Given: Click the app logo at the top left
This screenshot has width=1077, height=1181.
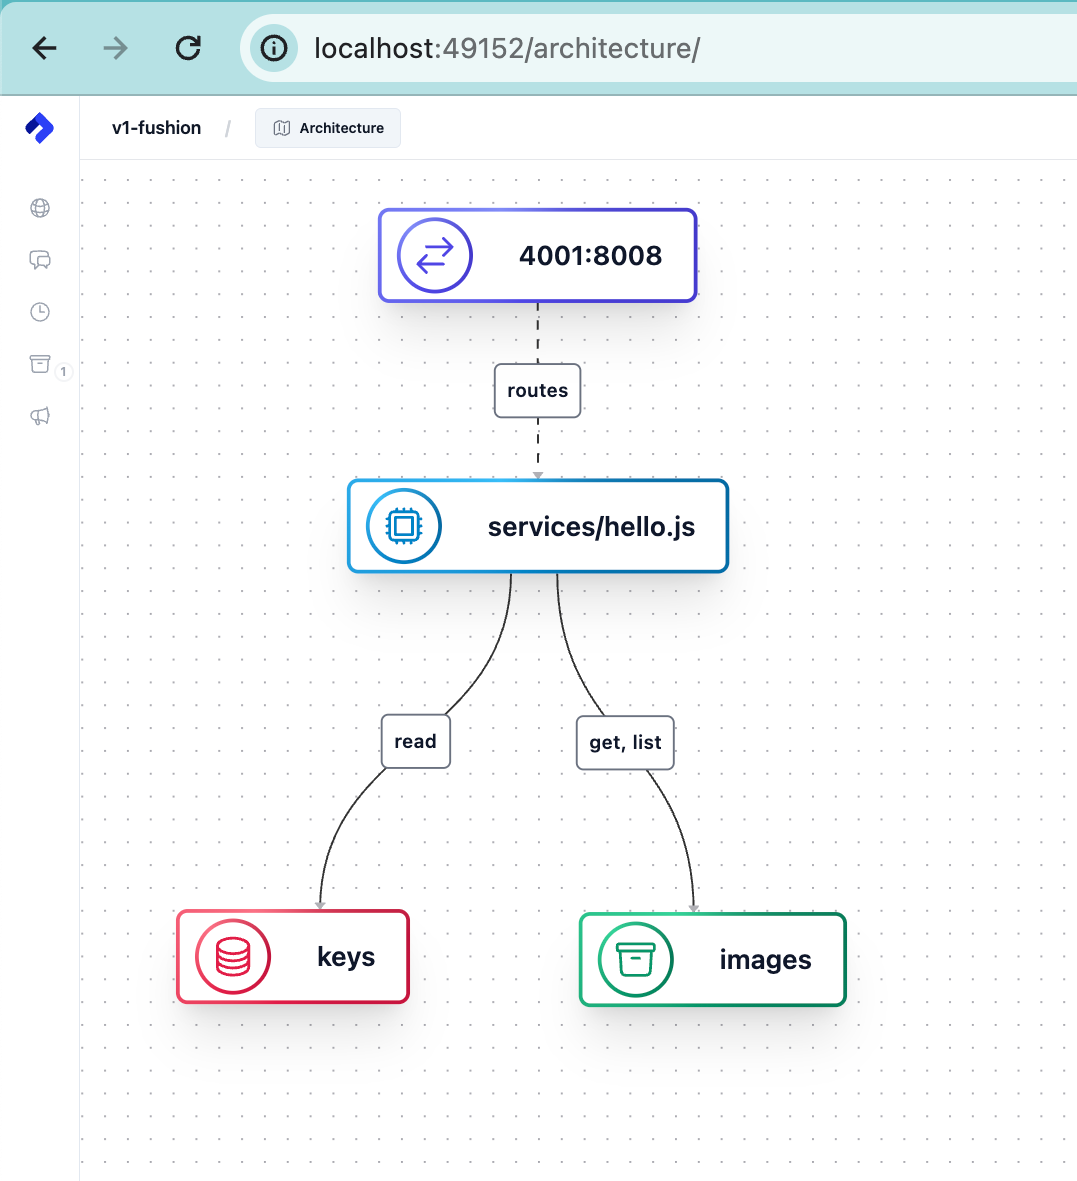Looking at the screenshot, I should 39,128.
